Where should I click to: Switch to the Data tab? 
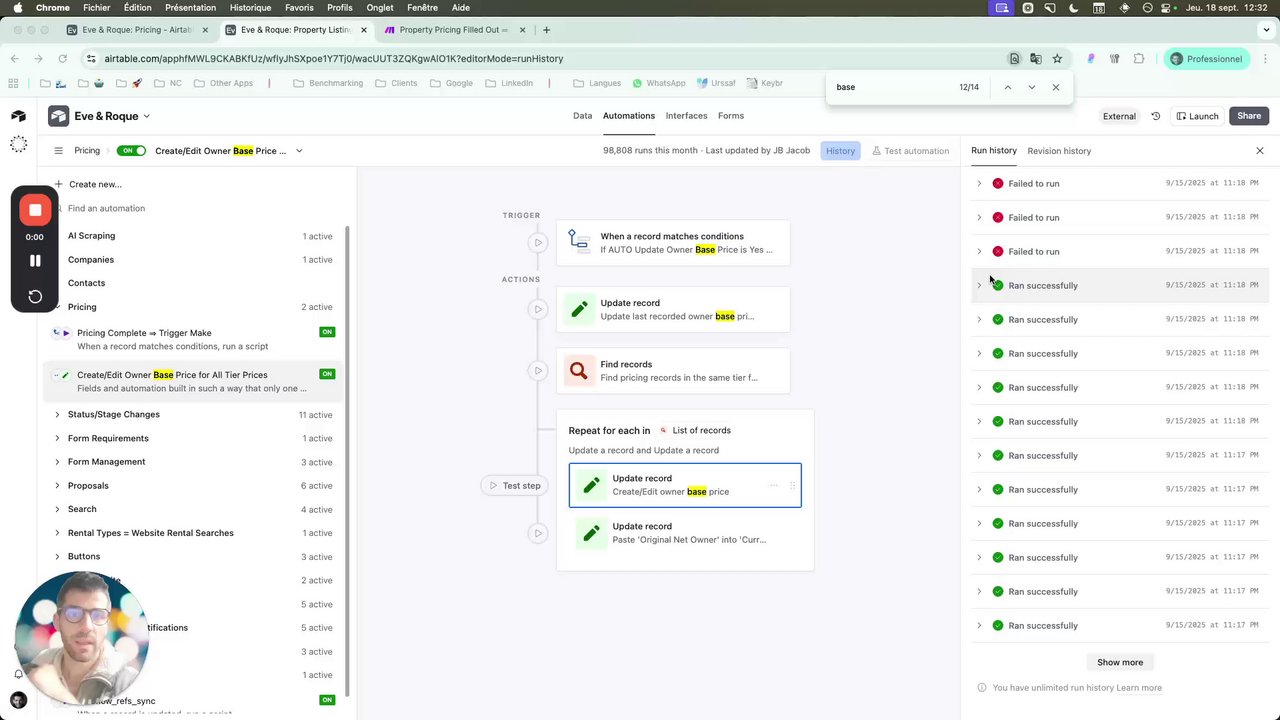click(582, 116)
